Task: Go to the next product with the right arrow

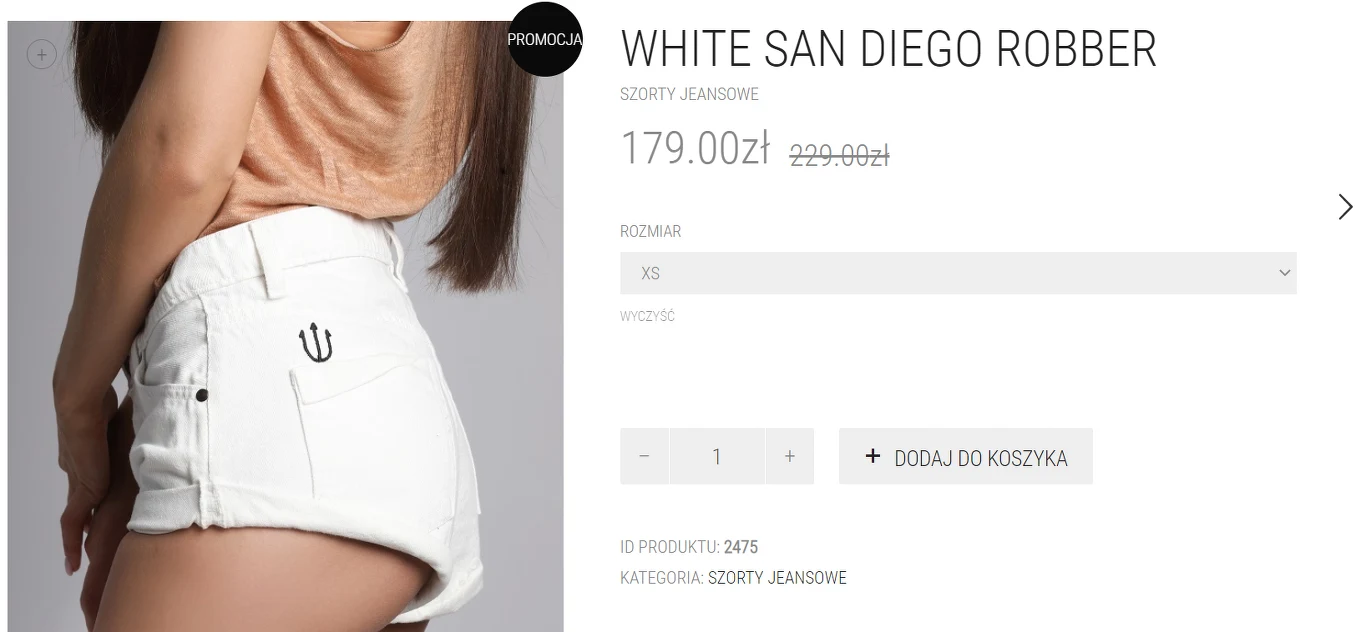Action: pos(1345,207)
